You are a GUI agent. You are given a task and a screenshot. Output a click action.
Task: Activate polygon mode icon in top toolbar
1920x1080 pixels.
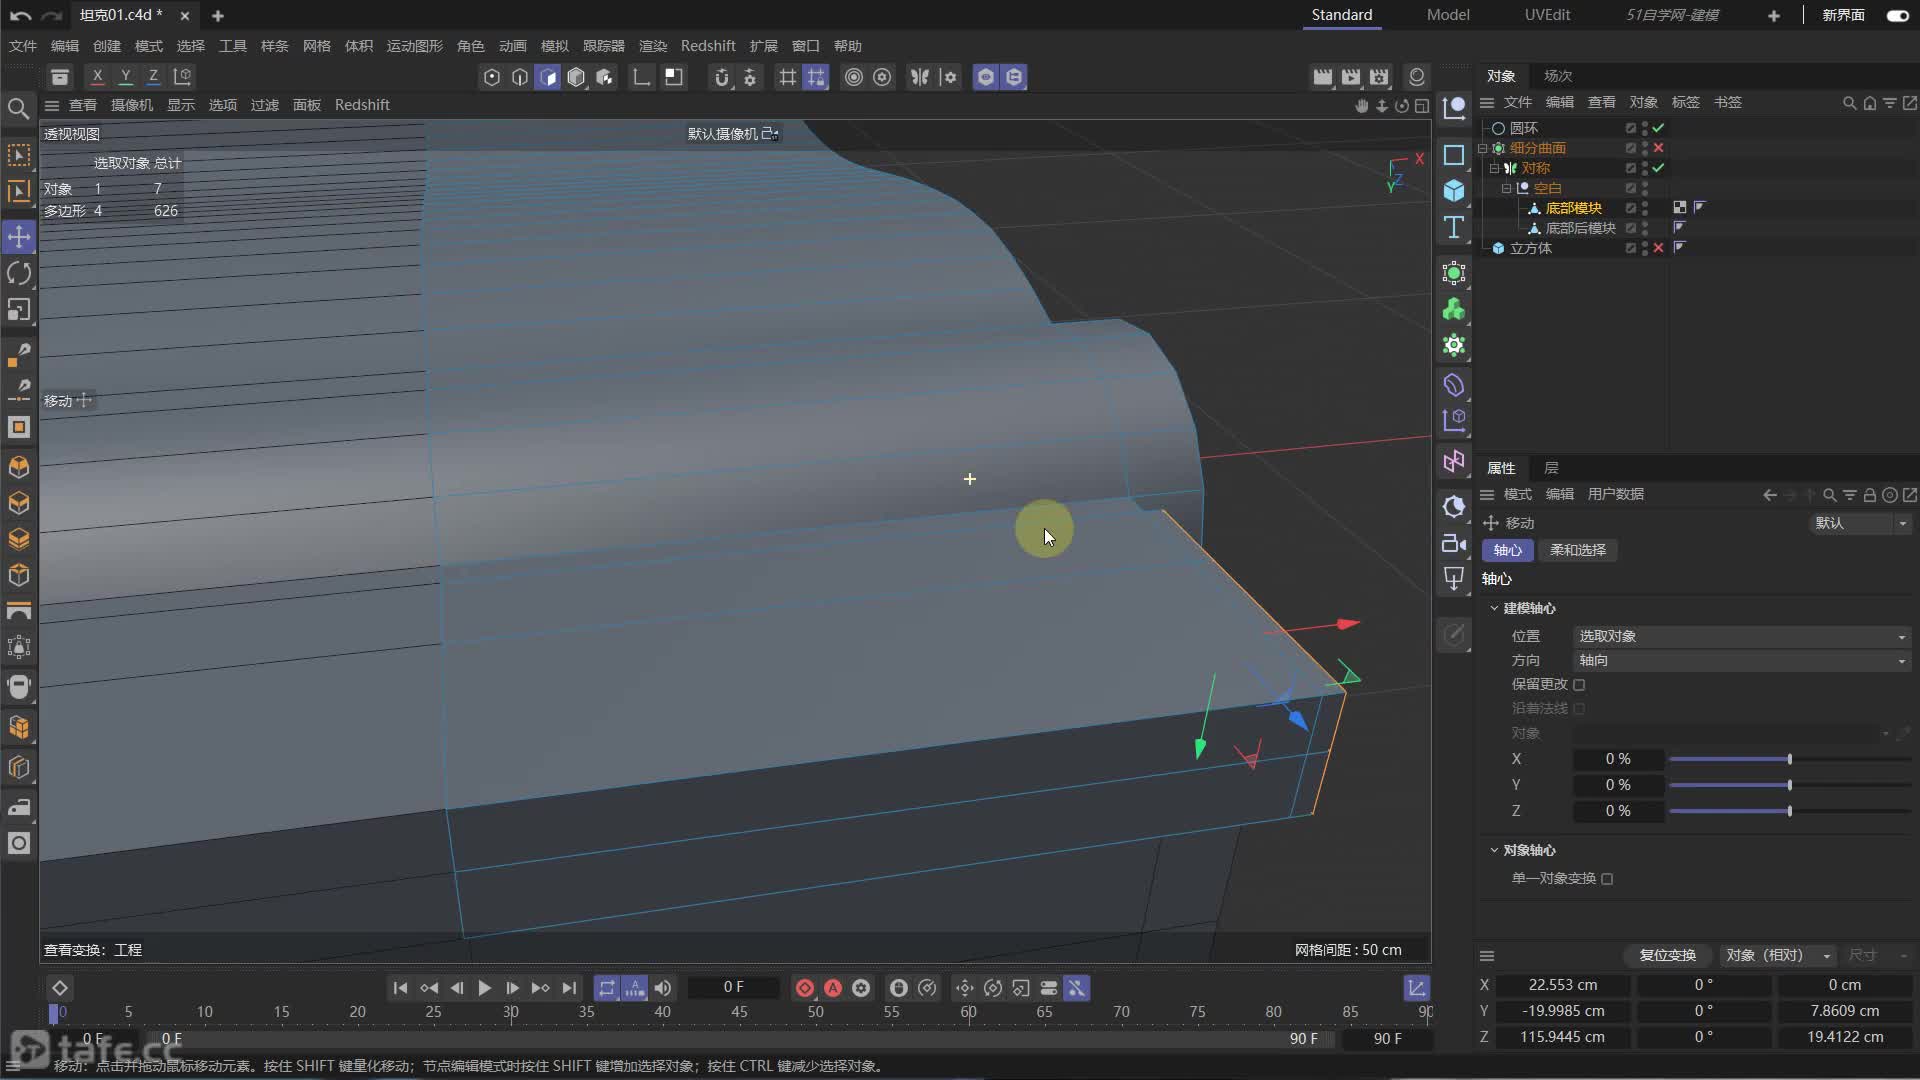click(548, 77)
